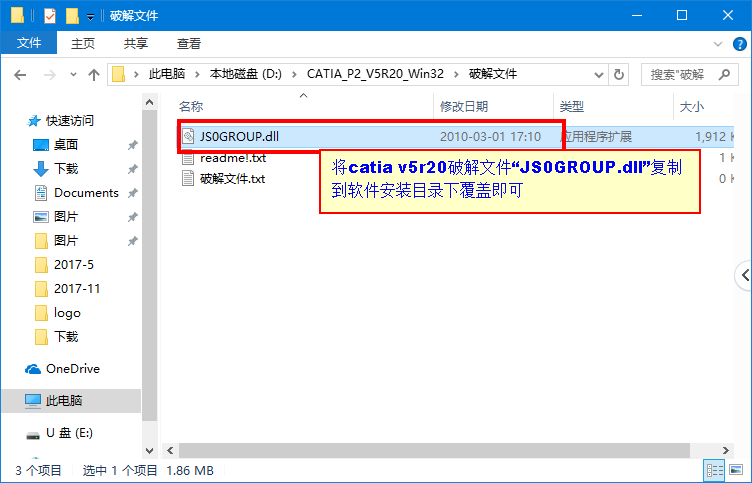The height and width of the screenshot is (483, 752).
Task: Switch to the 查看 ribbon tab
Action: pyautogui.click(x=188, y=44)
